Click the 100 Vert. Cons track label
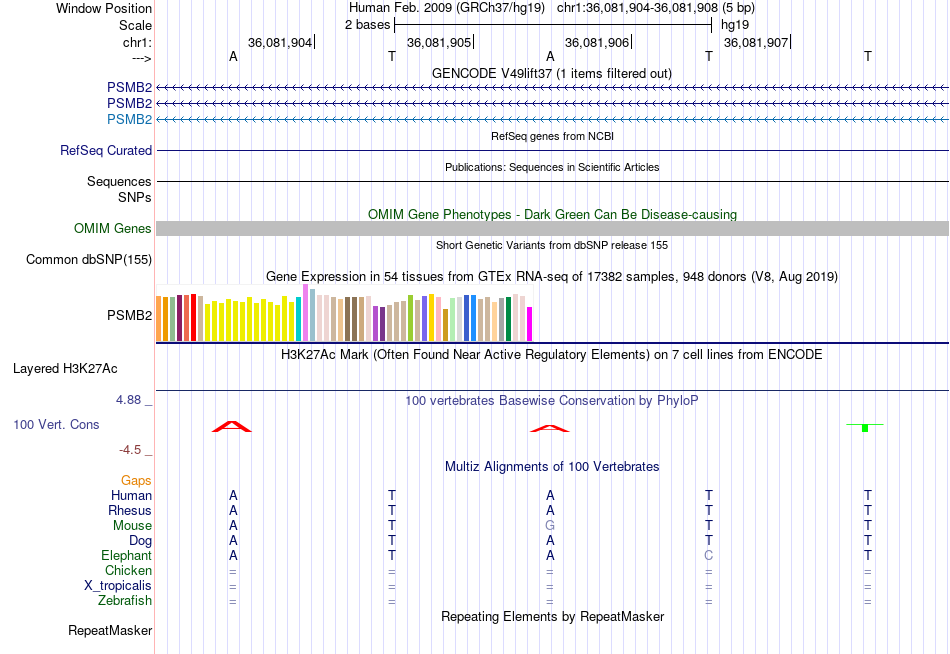 (56, 424)
